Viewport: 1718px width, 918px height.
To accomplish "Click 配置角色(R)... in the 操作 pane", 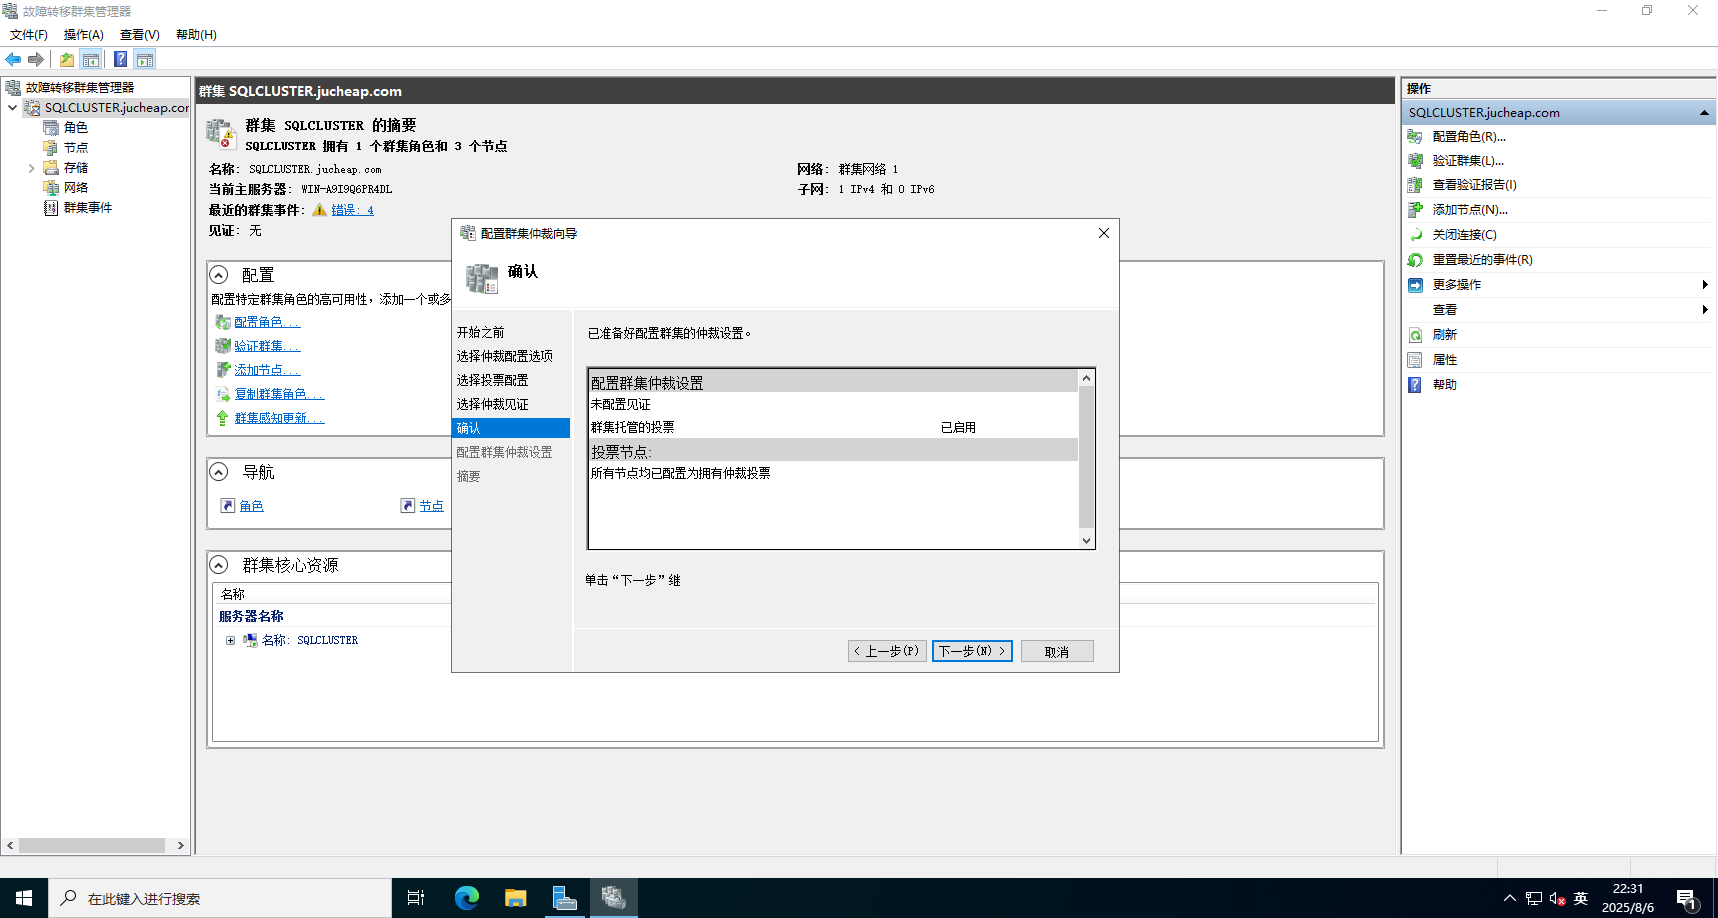I will [x=1469, y=136].
